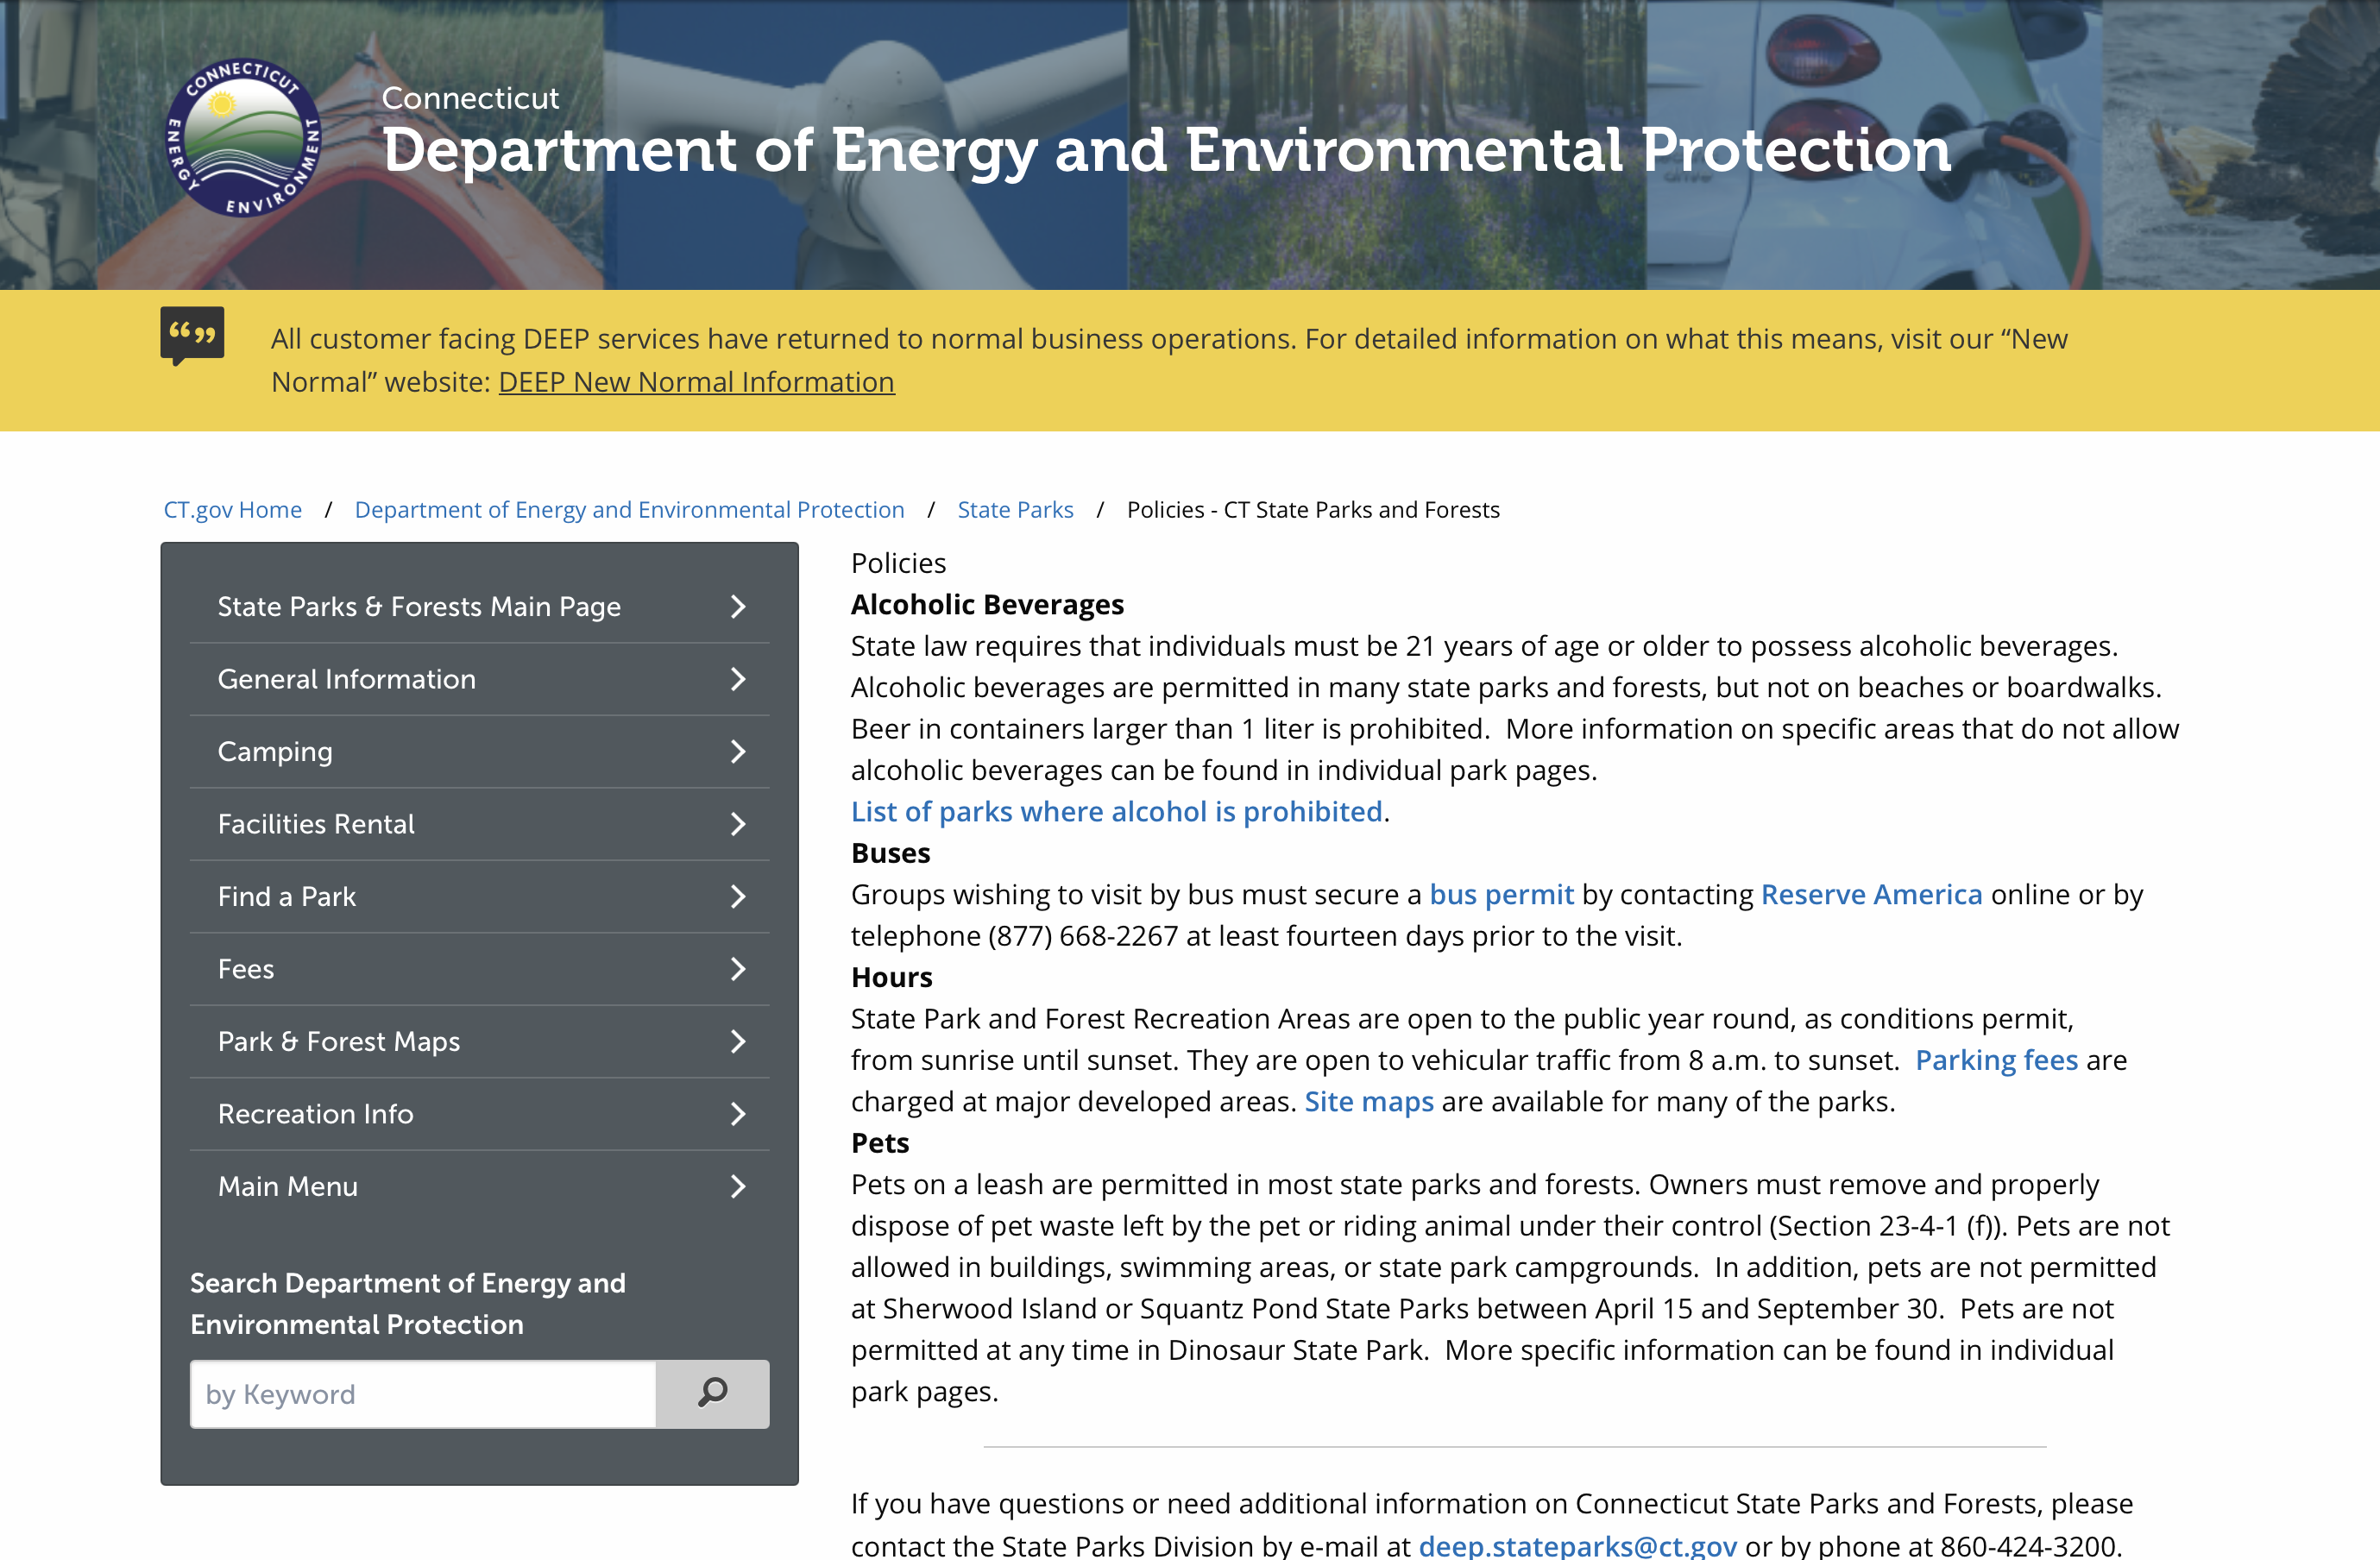The width and height of the screenshot is (2380, 1560).
Task: Go to State Parks breadcrumb link
Action: tap(1015, 510)
